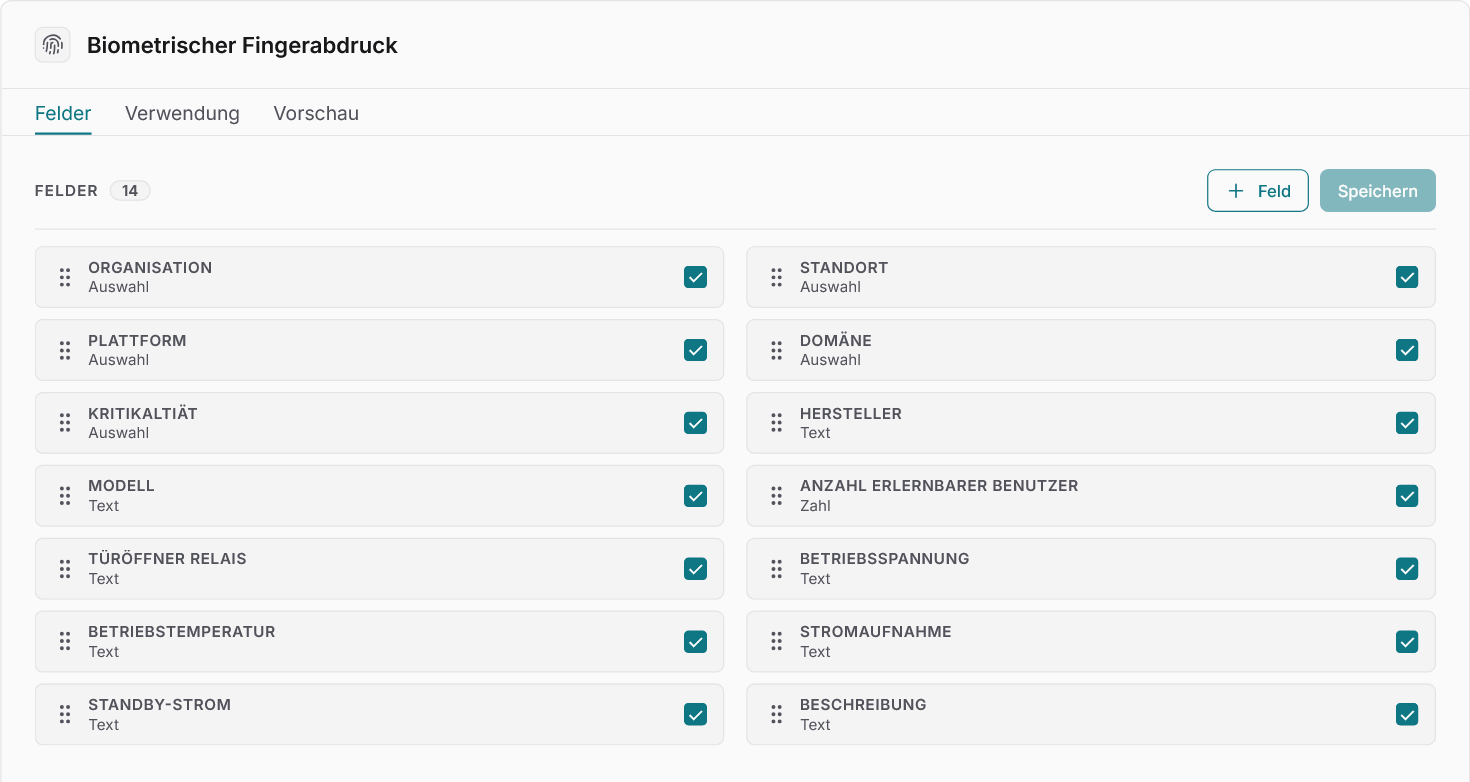
Task: Toggle the MODELL checkbox
Action: pyautogui.click(x=696, y=496)
